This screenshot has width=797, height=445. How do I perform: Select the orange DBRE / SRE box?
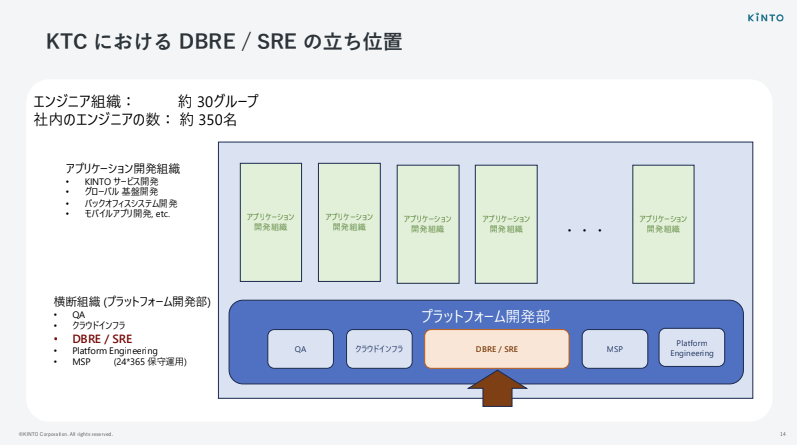pyautogui.click(x=497, y=349)
